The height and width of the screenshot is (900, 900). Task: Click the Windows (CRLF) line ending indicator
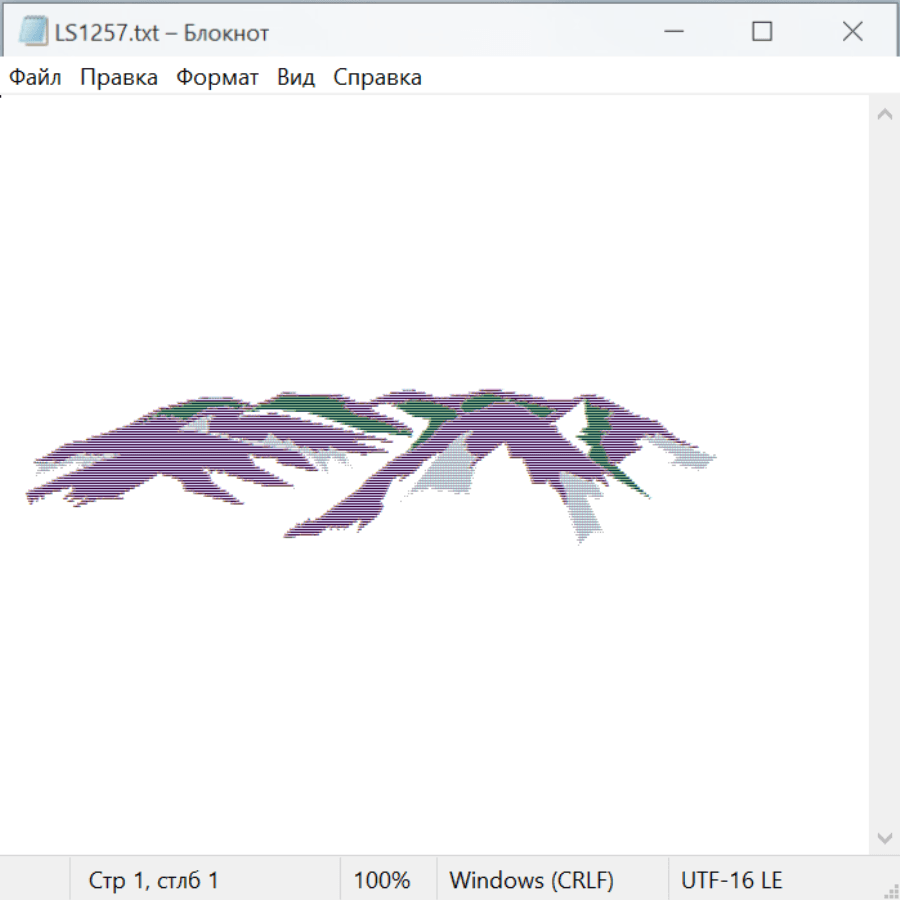531,880
